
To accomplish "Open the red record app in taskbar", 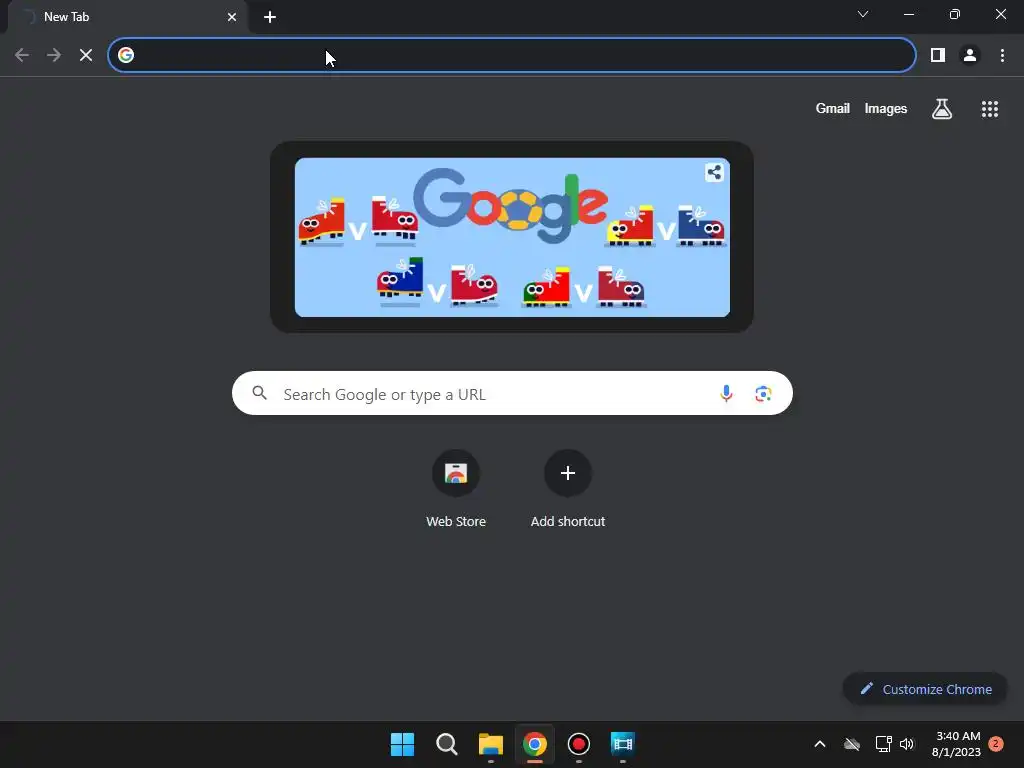I will click(x=579, y=744).
